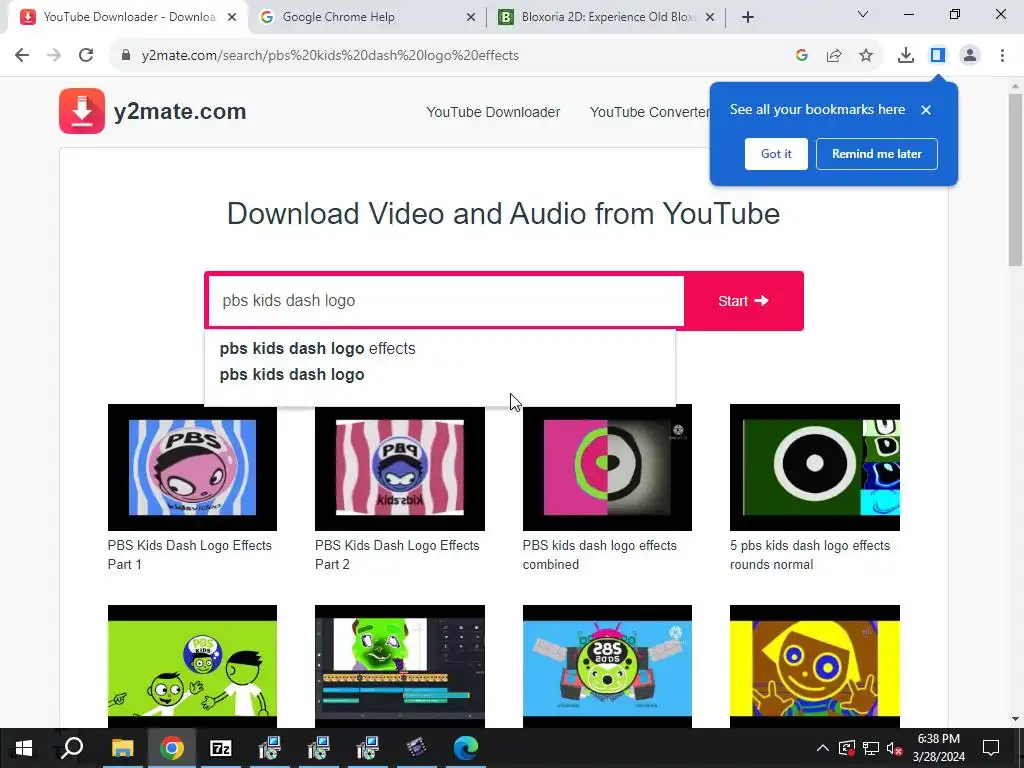The image size is (1024, 768).
Task: Open thumbnail of dash logo effects combined
Action: pyautogui.click(x=607, y=468)
